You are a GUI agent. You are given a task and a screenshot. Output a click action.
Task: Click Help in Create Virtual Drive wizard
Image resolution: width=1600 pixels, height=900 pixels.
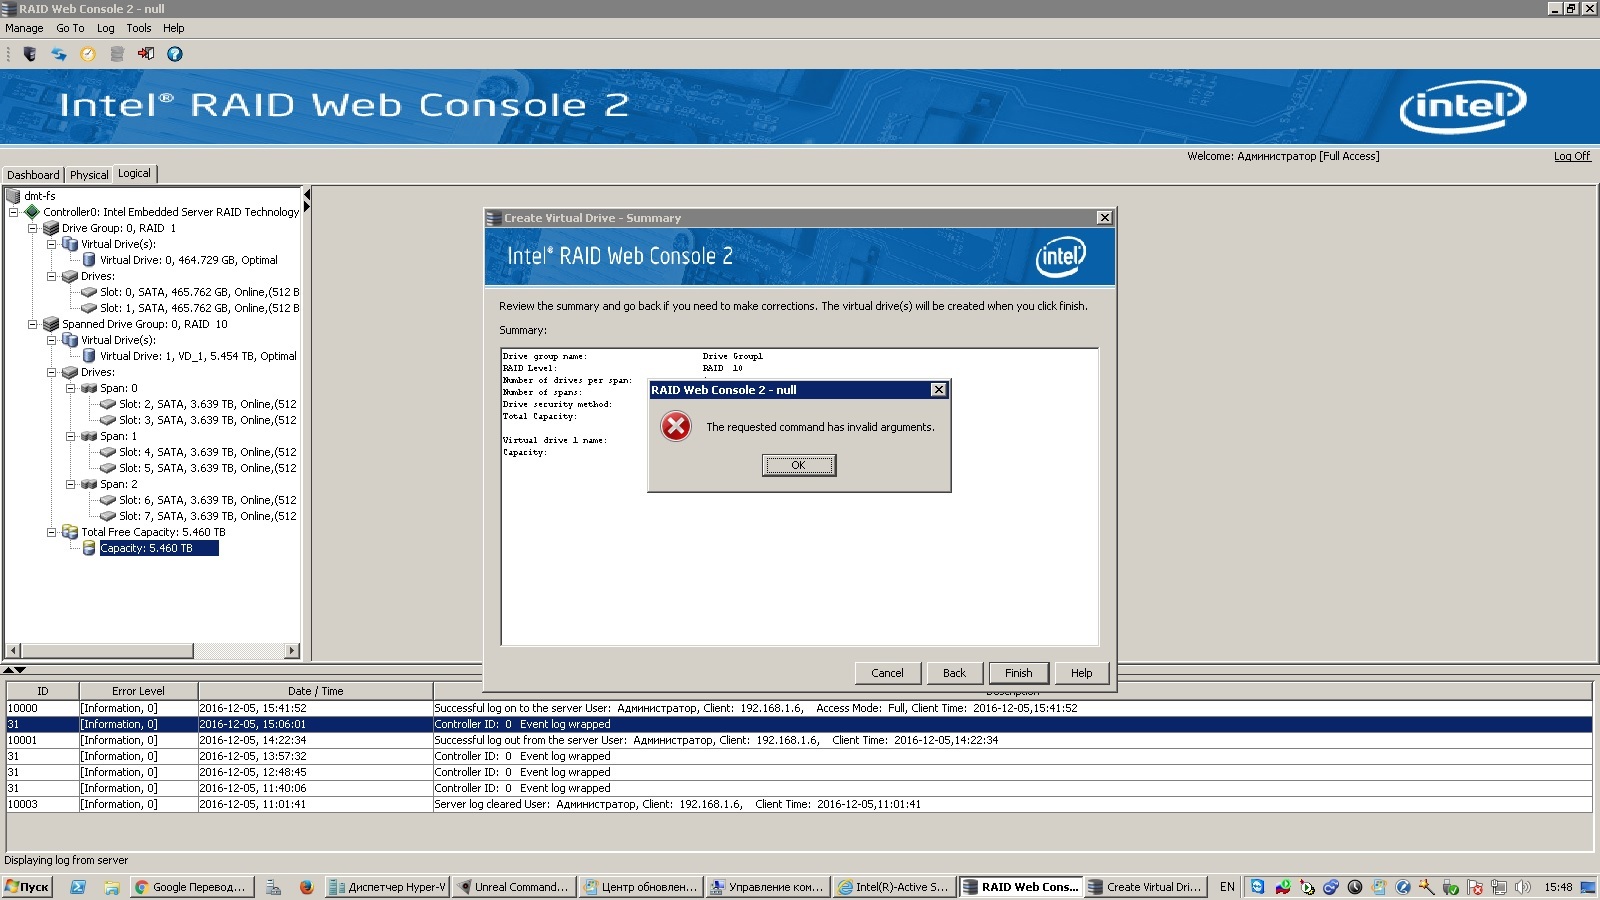tap(1081, 673)
